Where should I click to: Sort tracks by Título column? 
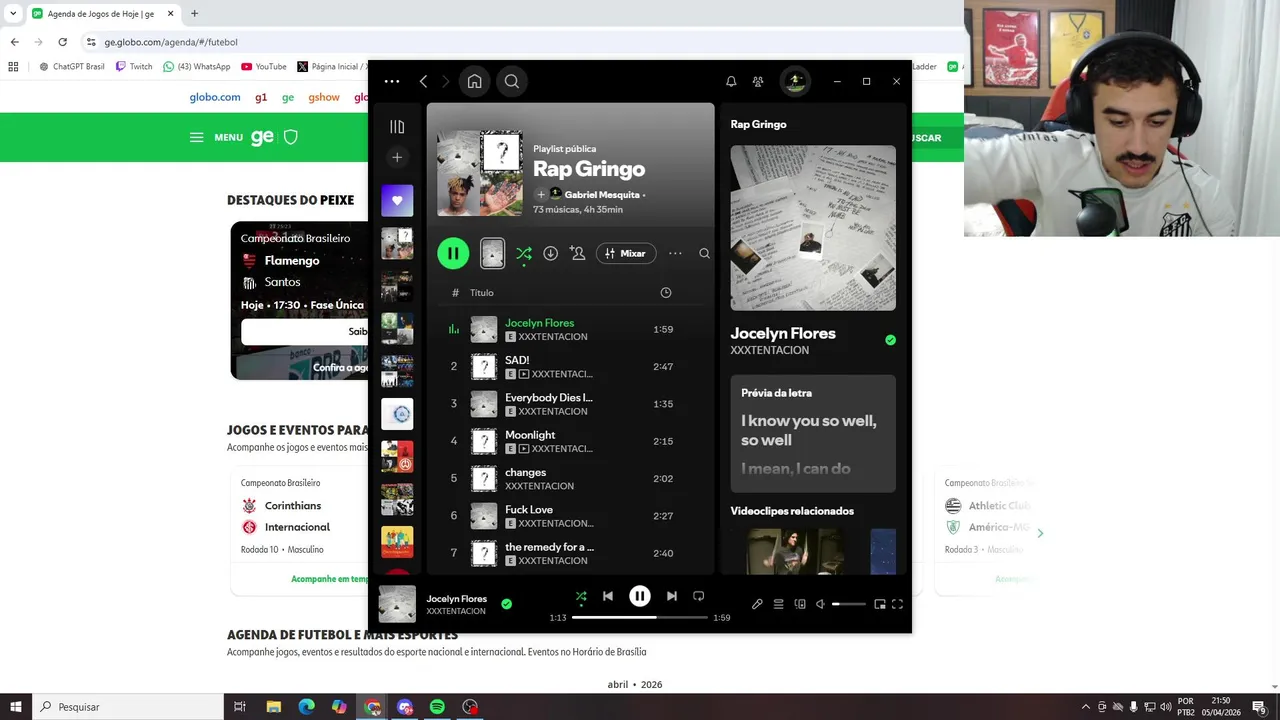coord(482,293)
